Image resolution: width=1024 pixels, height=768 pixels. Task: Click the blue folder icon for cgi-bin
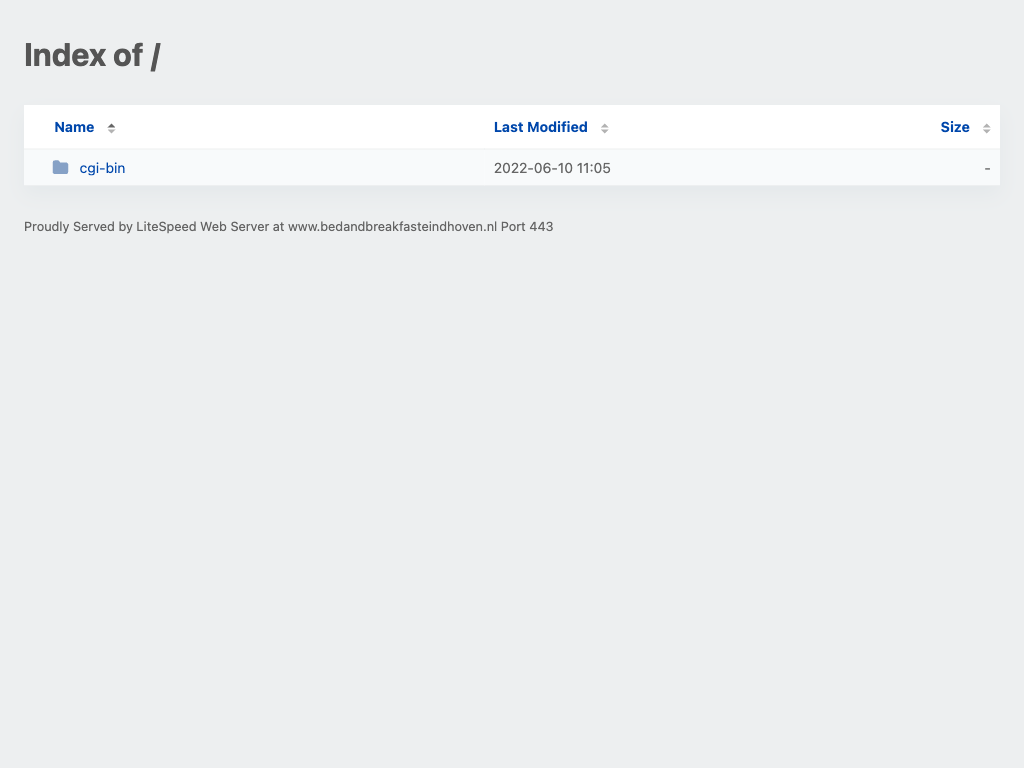coord(61,168)
